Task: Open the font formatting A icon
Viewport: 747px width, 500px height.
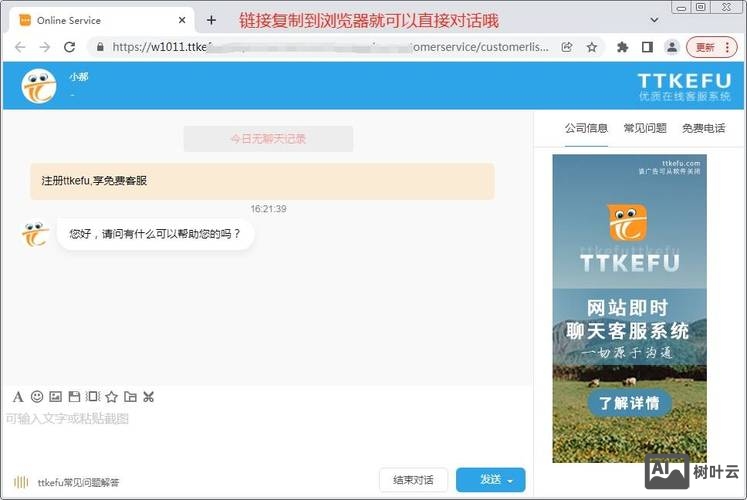Action: 18,397
